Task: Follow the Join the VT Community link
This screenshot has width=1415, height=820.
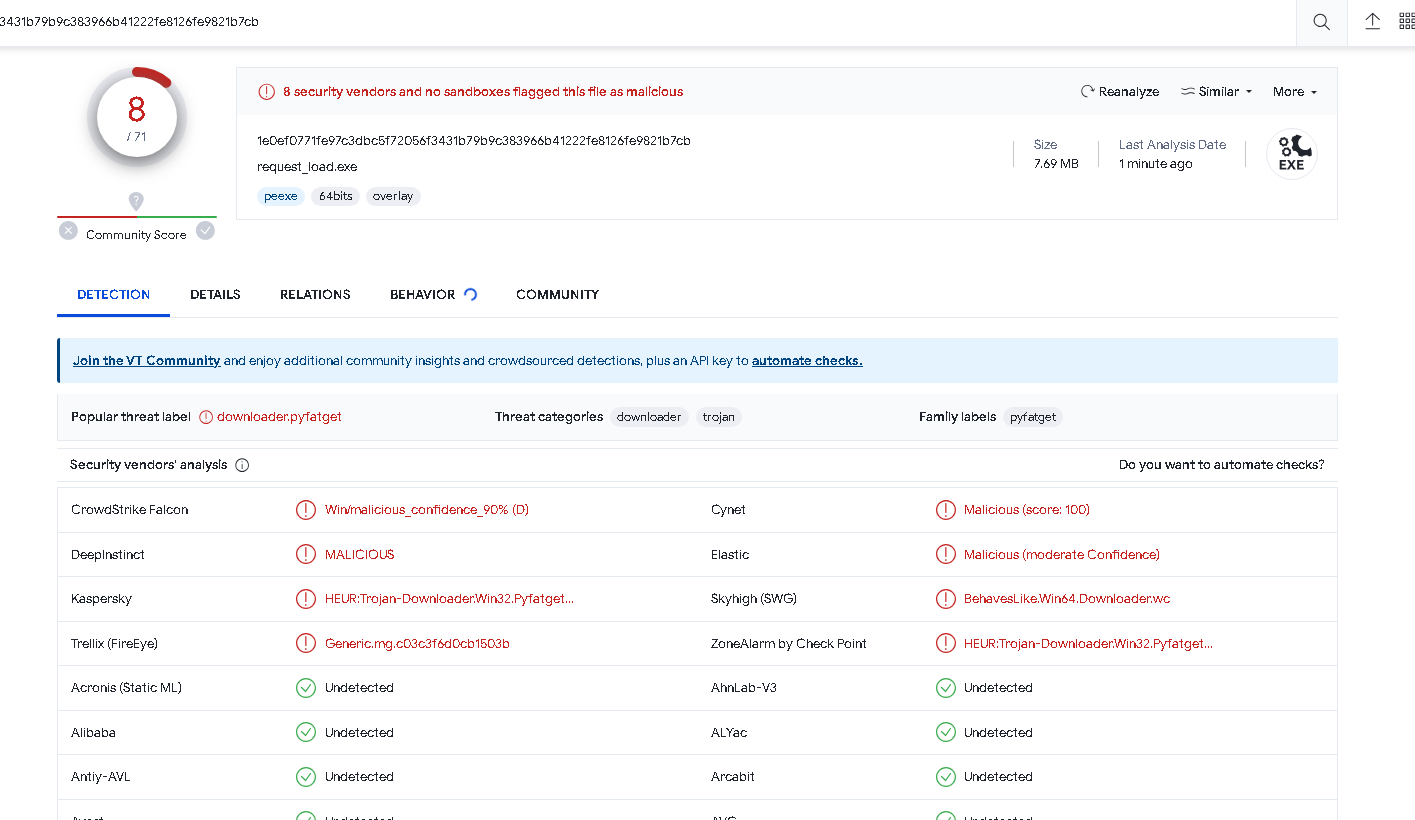Action: click(147, 361)
